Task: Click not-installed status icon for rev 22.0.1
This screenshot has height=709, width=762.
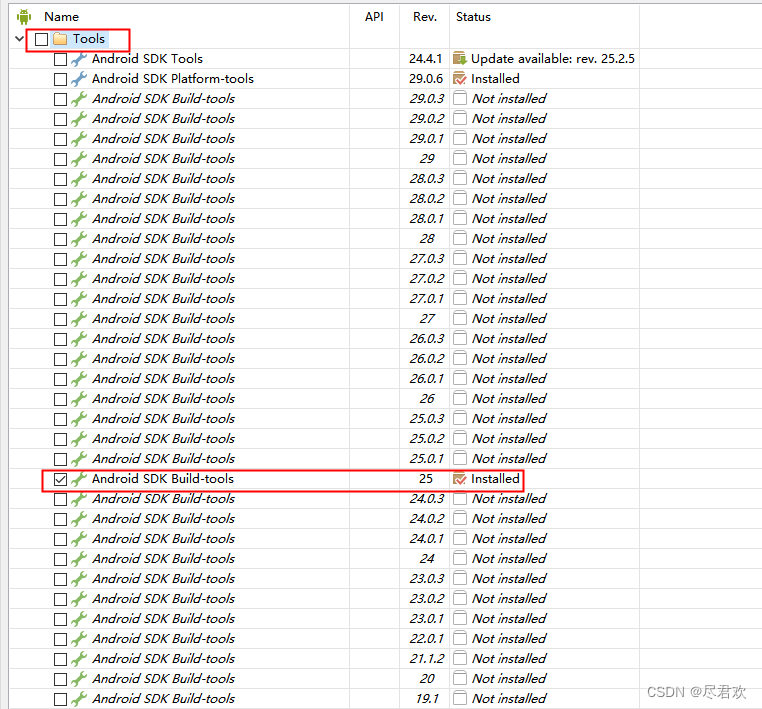Action: tap(459, 639)
